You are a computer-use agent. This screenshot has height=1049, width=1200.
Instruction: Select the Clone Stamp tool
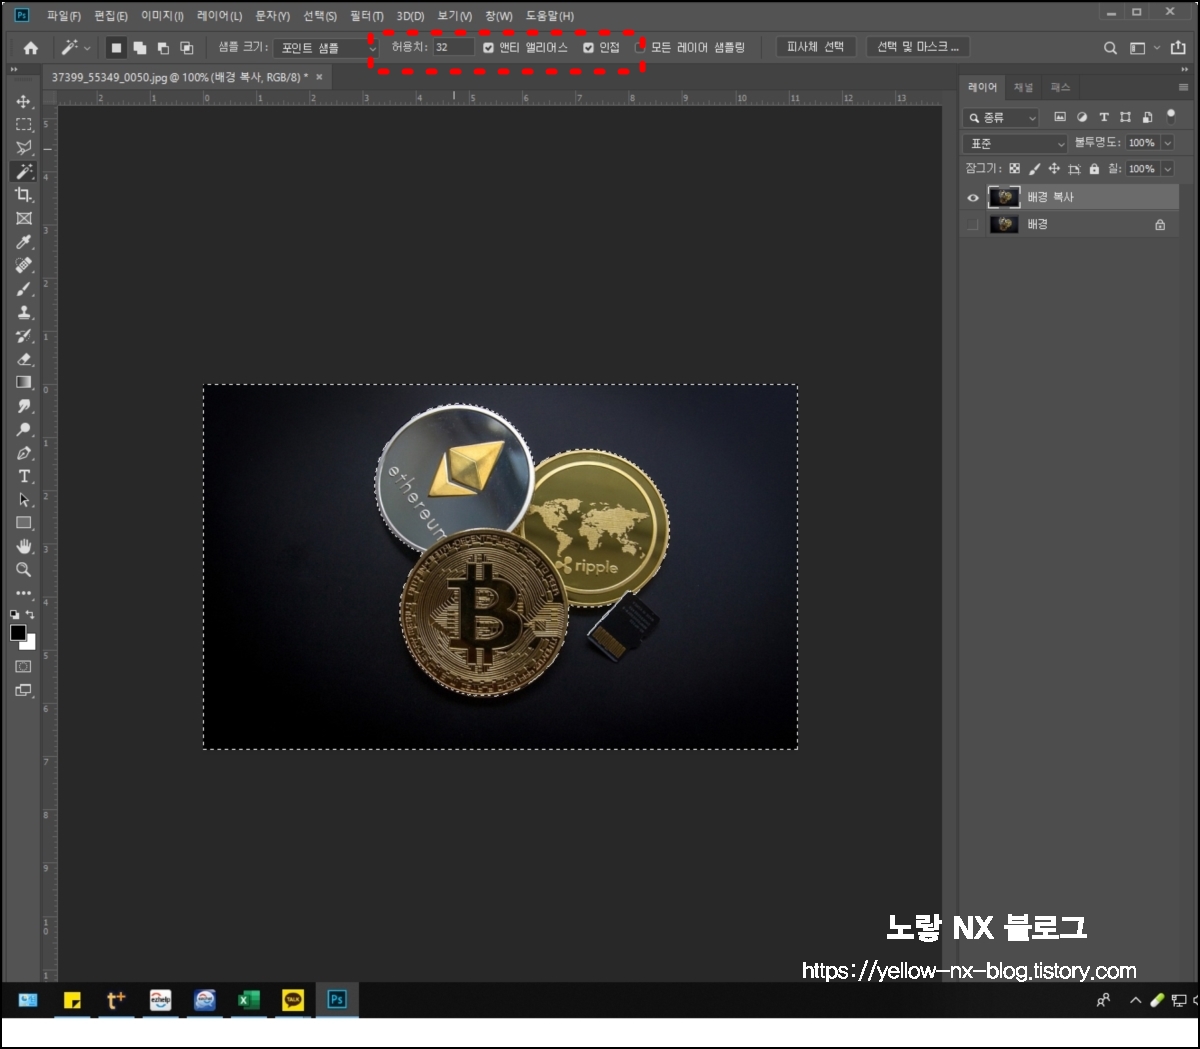pos(24,312)
